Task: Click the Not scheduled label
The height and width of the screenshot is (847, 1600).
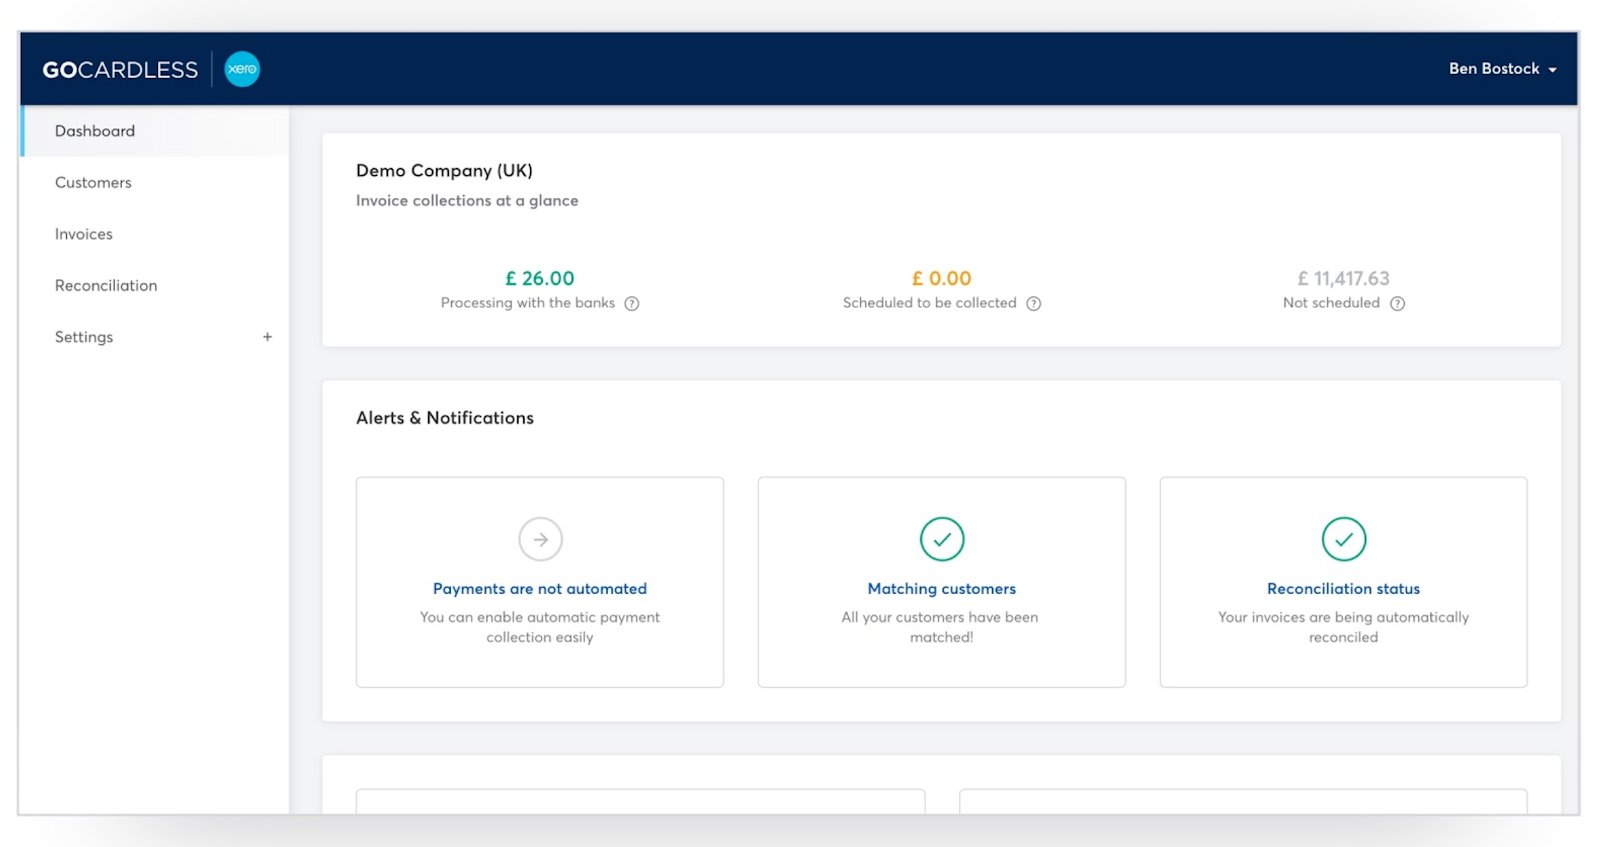Action: pos(1331,303)
